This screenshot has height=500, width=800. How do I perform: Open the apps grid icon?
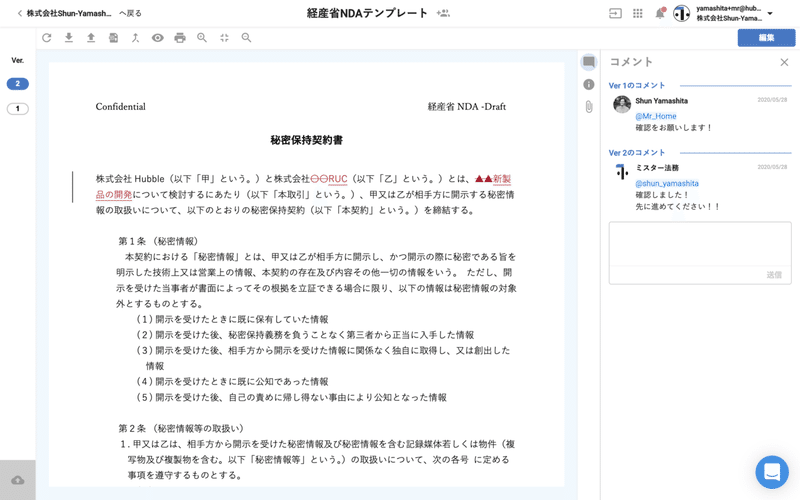pyautogui.click(x=638, y=14)
